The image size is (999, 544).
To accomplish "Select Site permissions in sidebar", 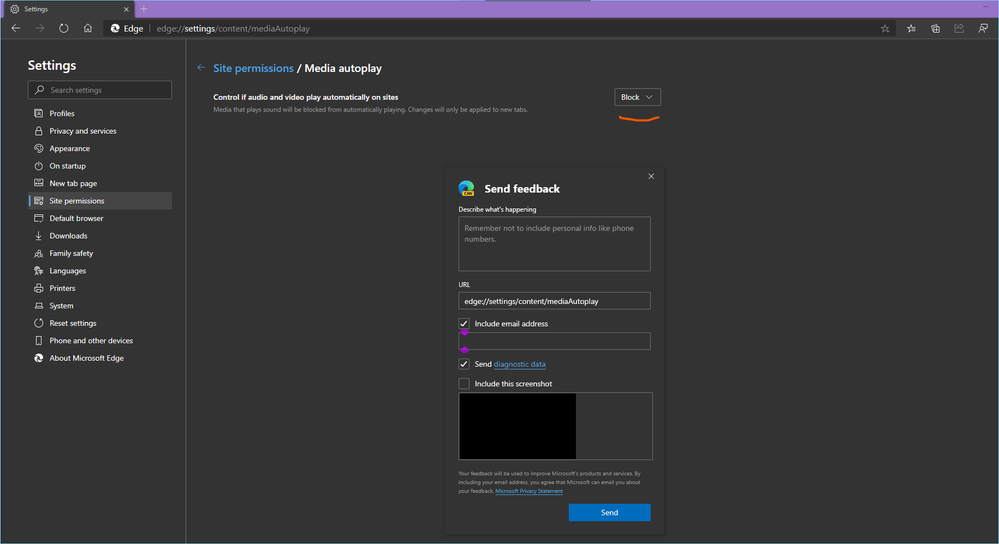I will click(100, 201).
